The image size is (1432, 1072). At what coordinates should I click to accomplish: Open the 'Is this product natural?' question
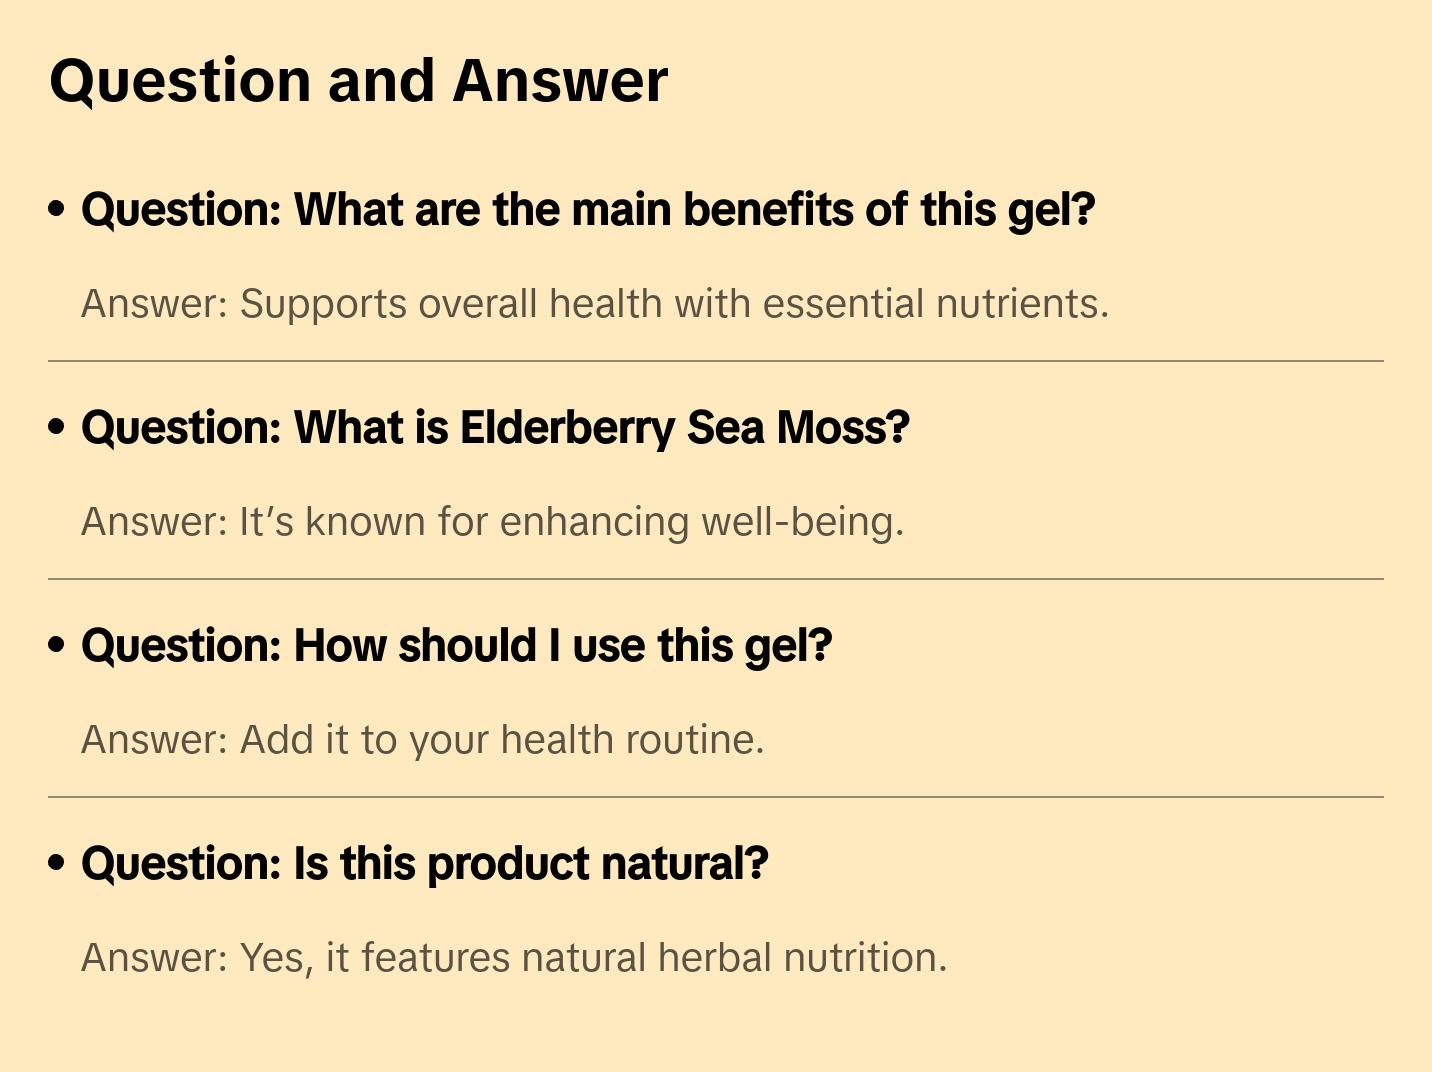424,864
